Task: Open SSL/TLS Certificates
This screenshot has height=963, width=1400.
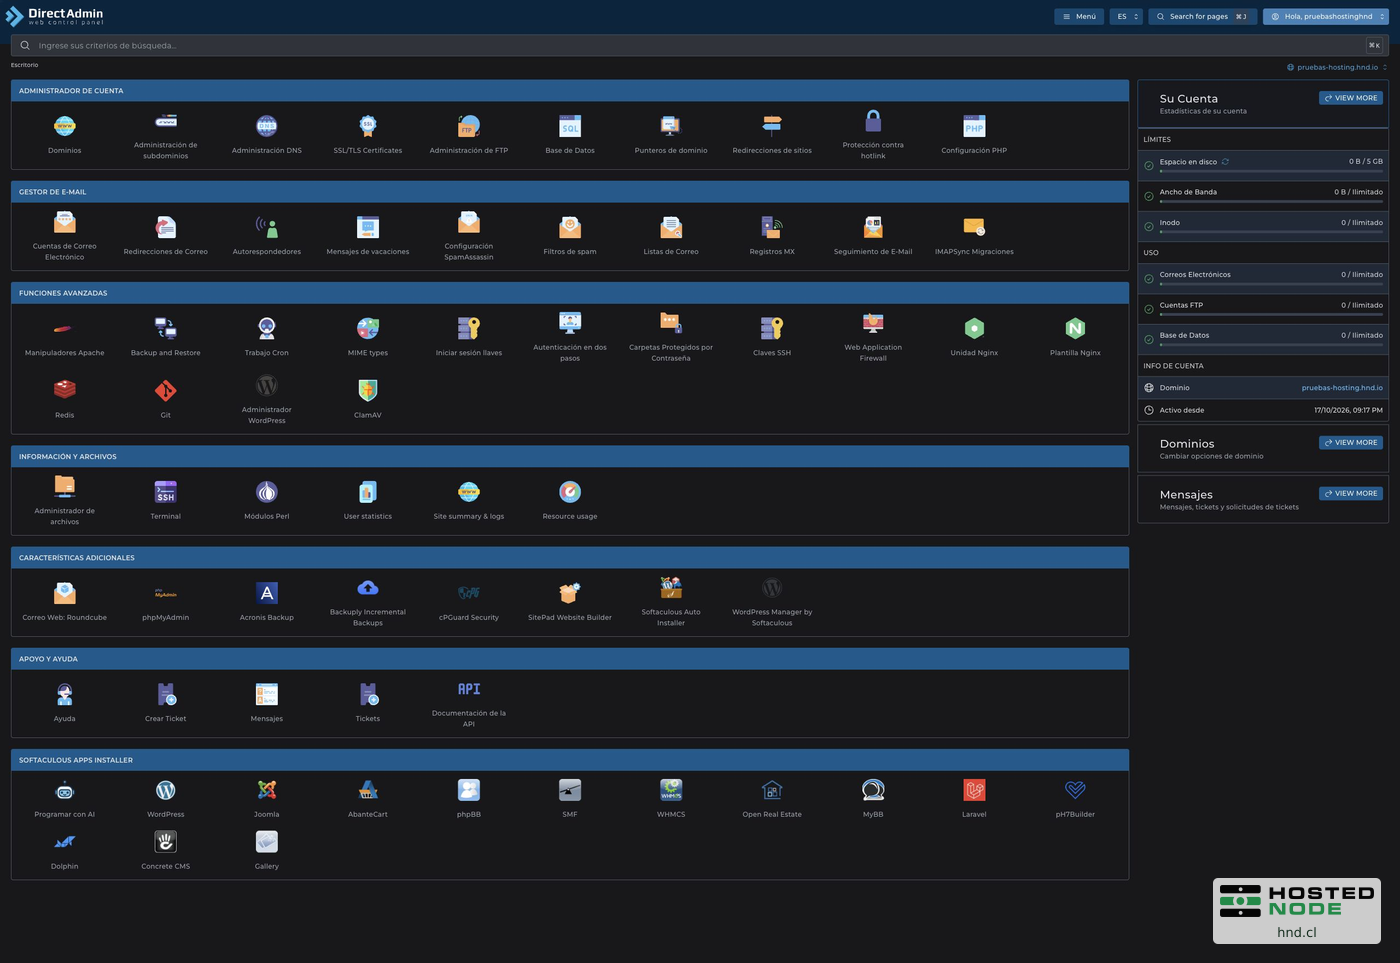Action: (368, 126)
